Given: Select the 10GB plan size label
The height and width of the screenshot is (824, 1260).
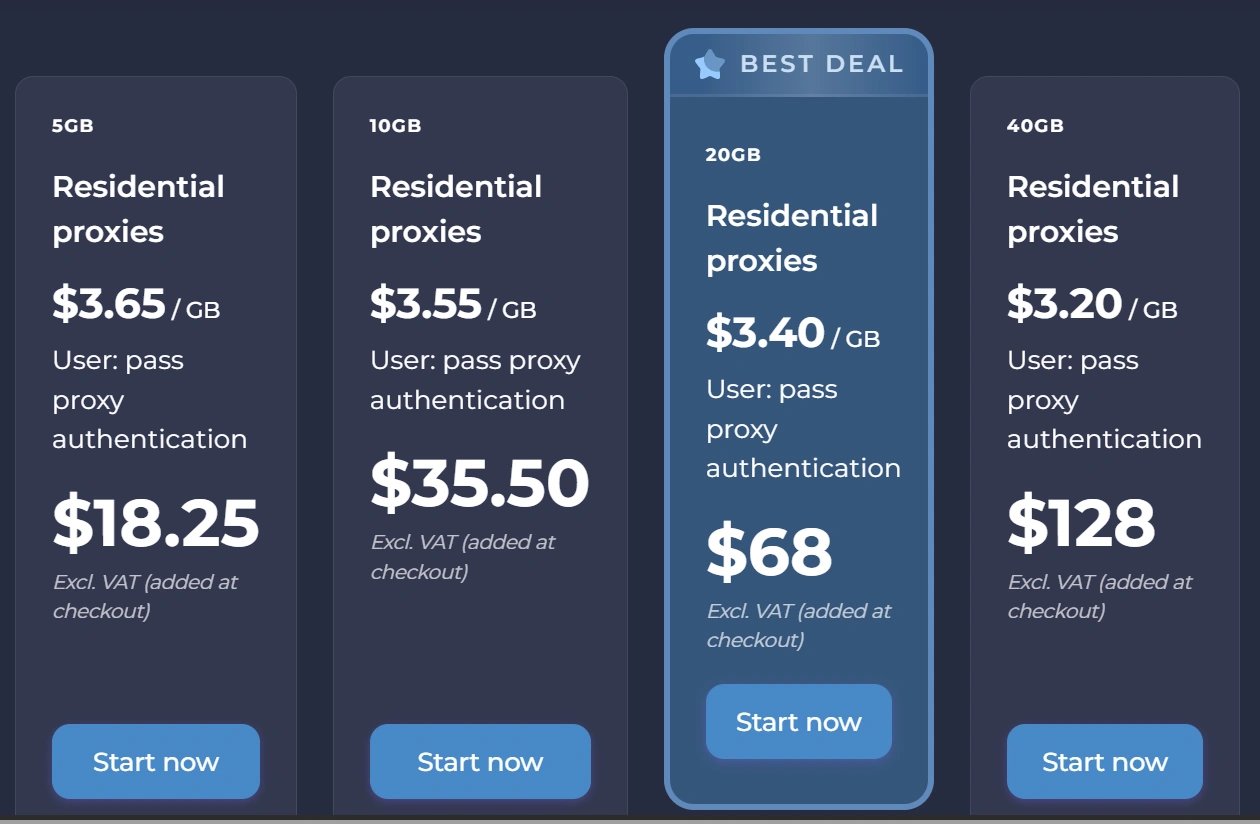Looking at the screenshot, I should (x=395, y=126).
